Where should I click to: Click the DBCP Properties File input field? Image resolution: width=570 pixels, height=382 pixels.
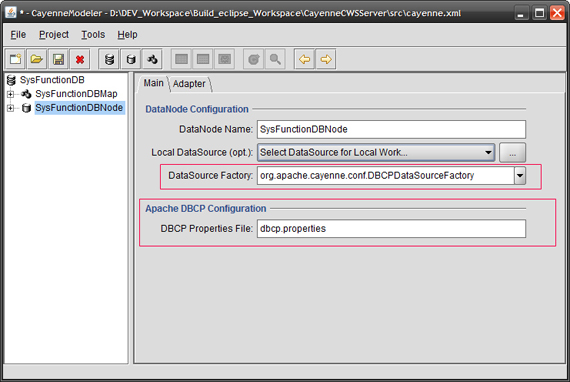[x=391, y=229]
